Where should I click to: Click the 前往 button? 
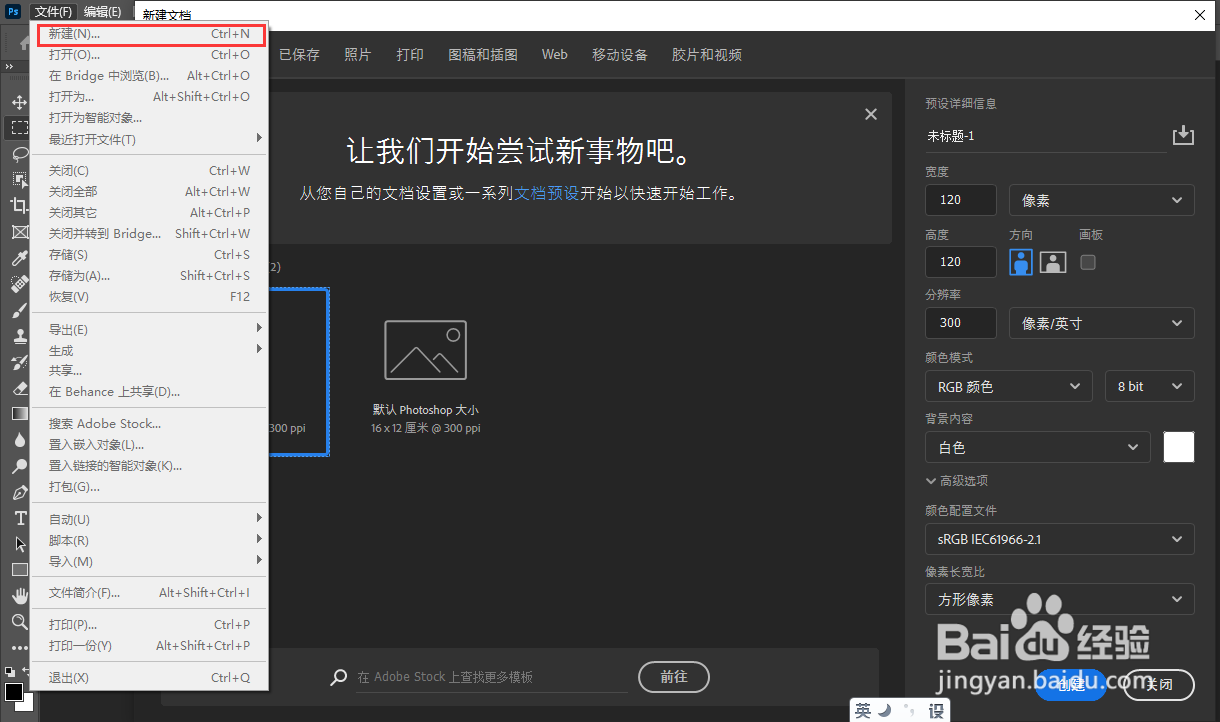click(x=673, y=676)
